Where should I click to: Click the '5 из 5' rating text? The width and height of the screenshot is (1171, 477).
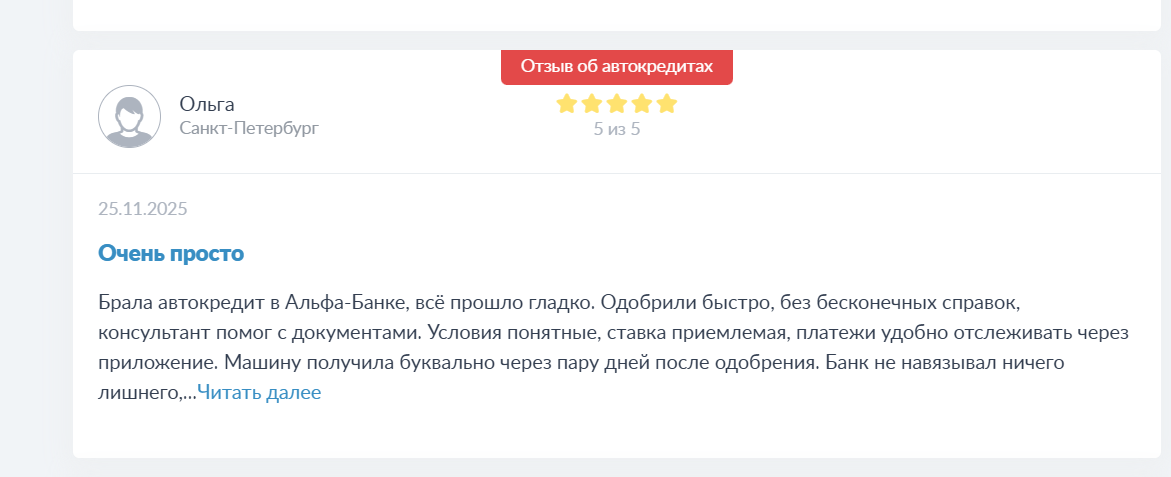(616, 129)
